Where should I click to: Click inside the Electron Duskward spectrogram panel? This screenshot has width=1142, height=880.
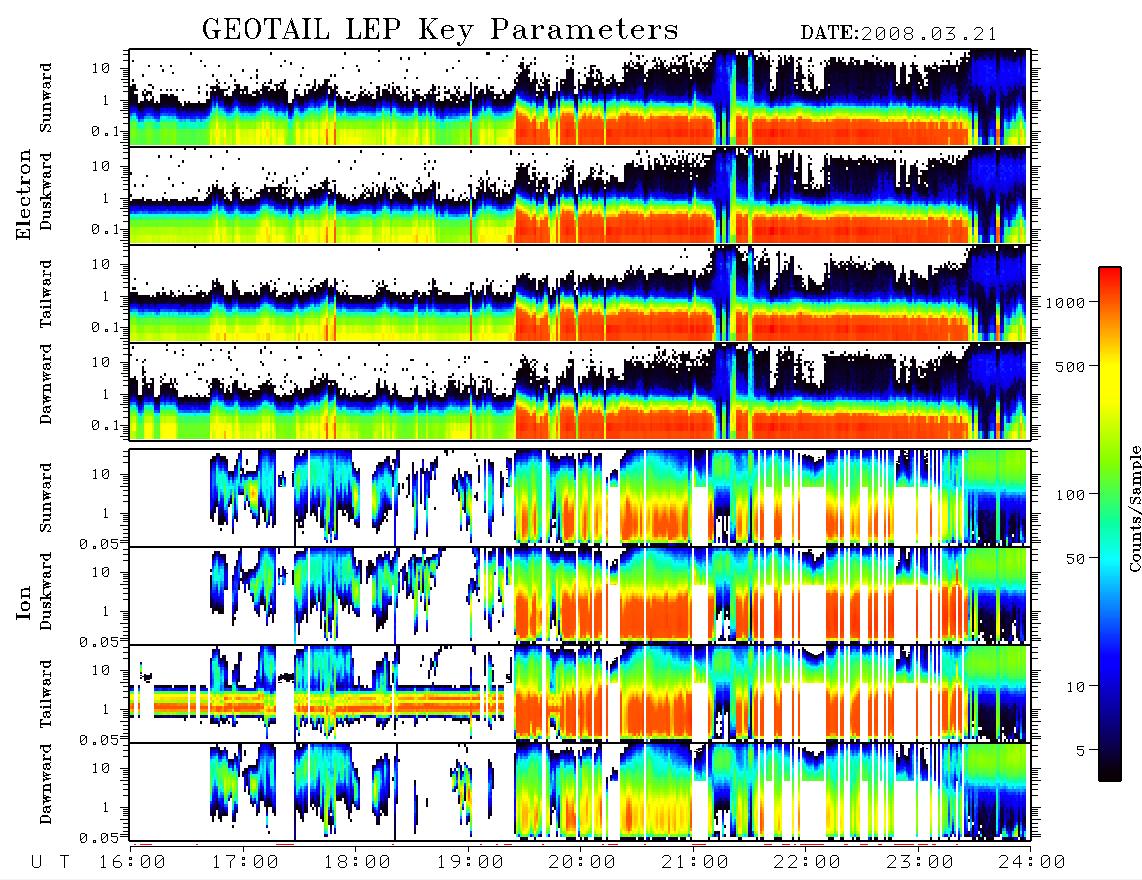(x=580, y=195)
